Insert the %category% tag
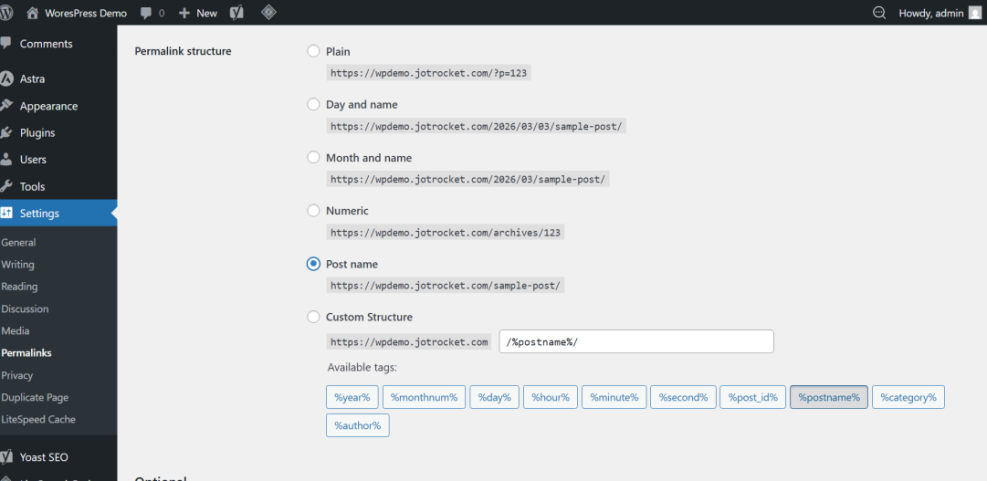The image size is (987, 481). (908, 397)
